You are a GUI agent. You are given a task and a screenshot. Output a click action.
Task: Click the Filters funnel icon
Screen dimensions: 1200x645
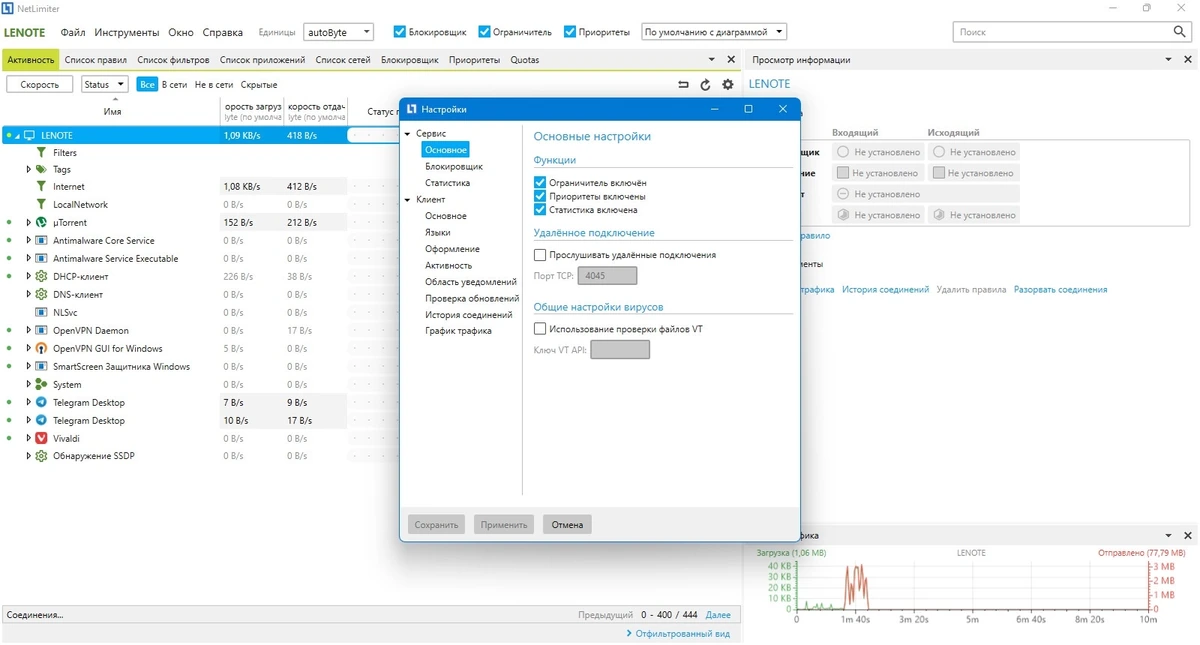(x=41, y=153)
